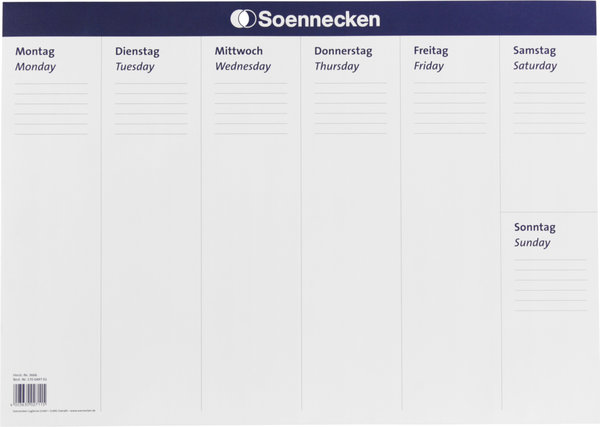Select the Mittwoch heading

tap(238, 51)
